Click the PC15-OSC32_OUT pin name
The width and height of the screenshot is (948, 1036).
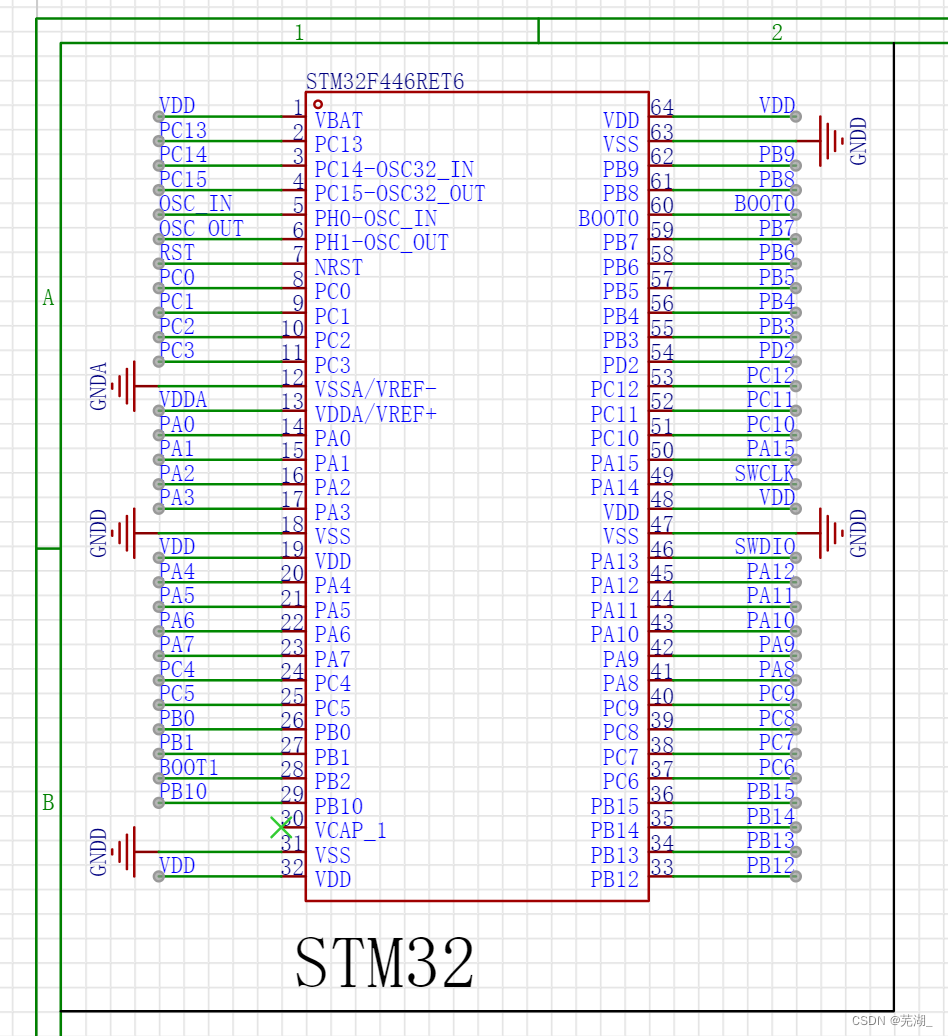400,194
